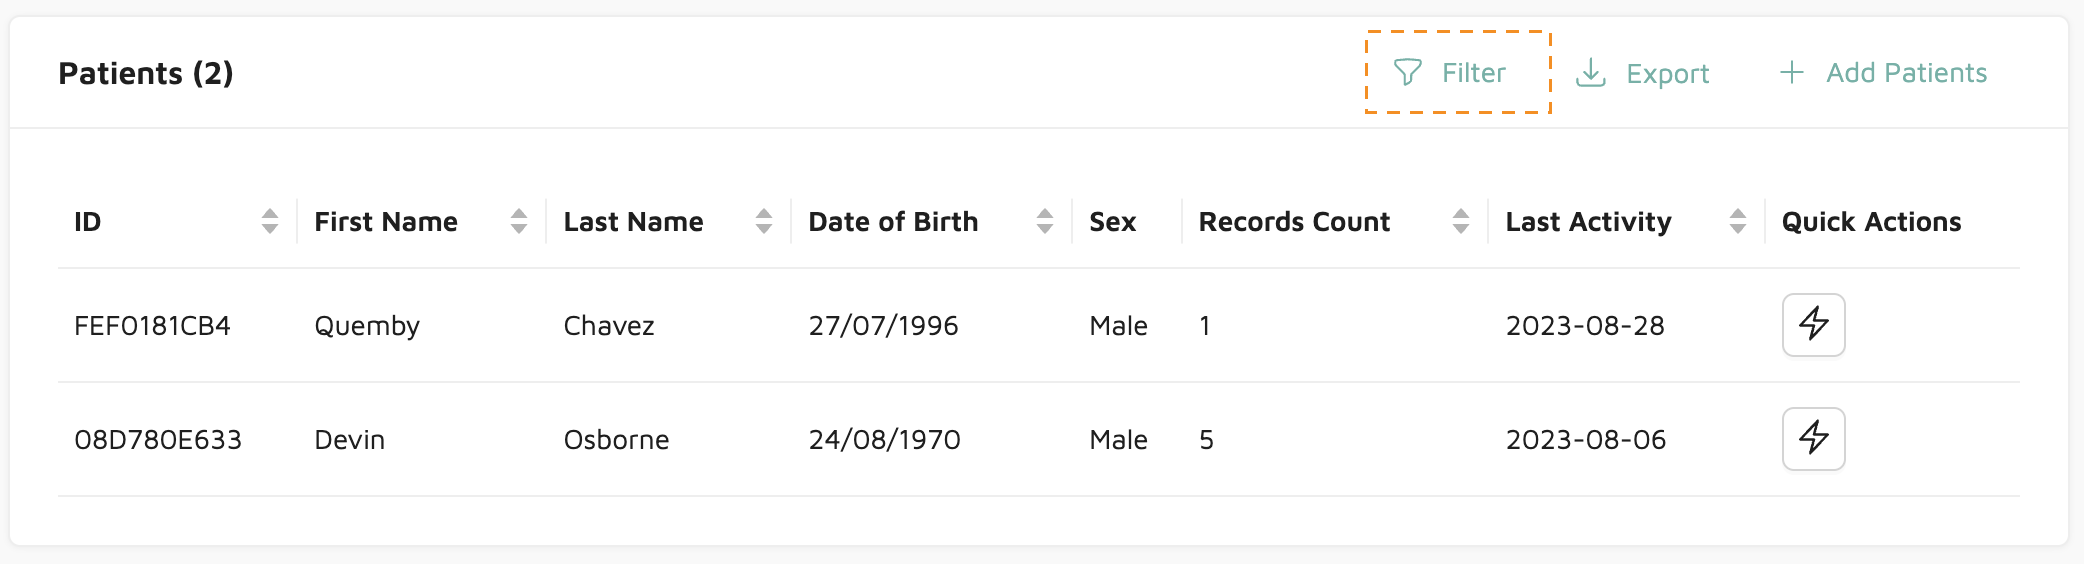This screenshot has width=2084, height=564.
Task: Click the plus icon for Add Patients
Action: 1792,72
